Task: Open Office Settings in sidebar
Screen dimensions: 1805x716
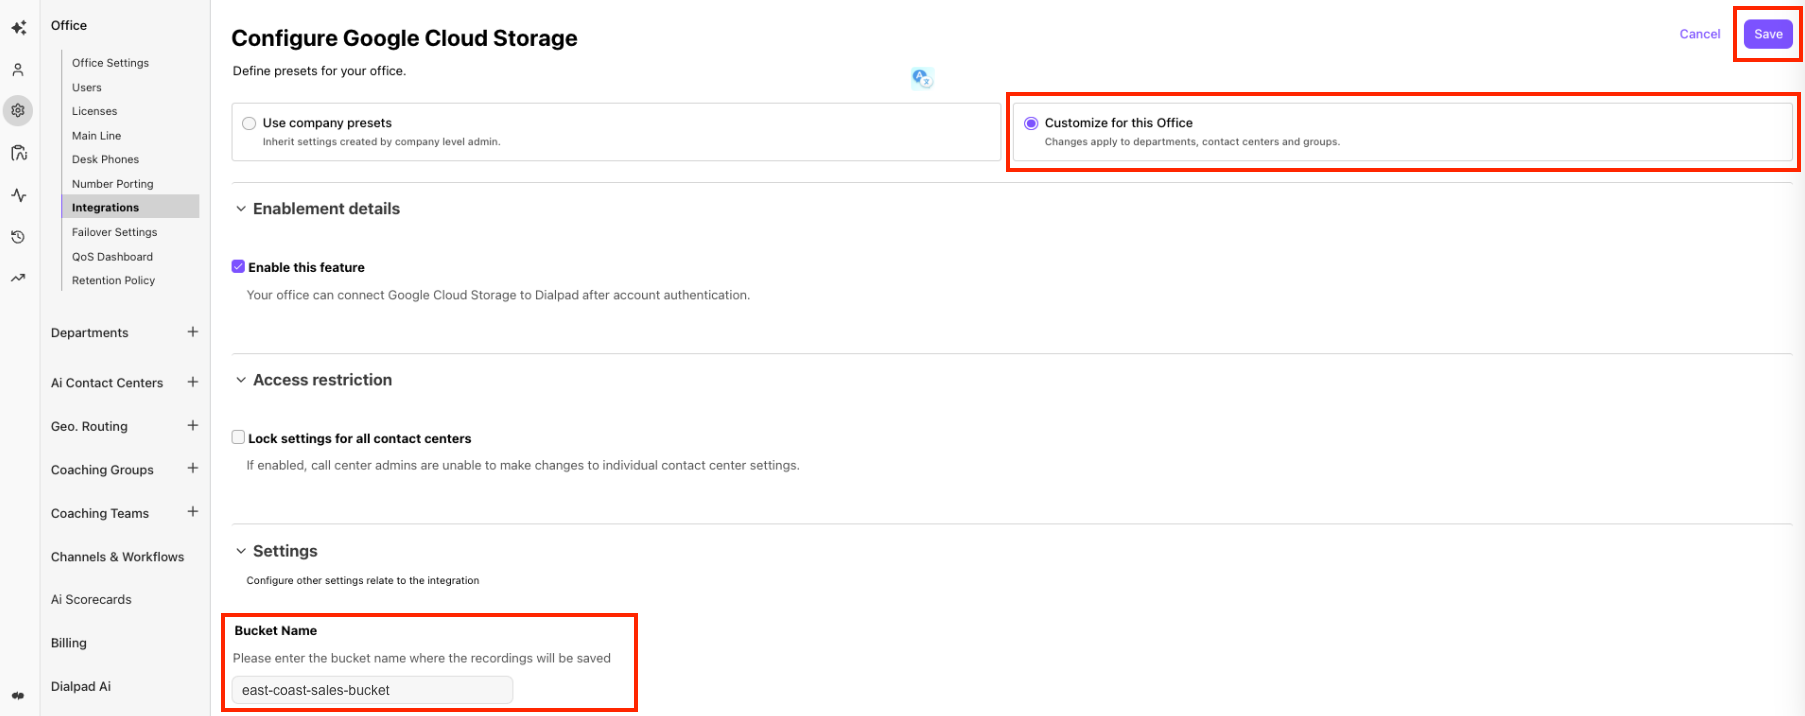Action: (110, 63)
